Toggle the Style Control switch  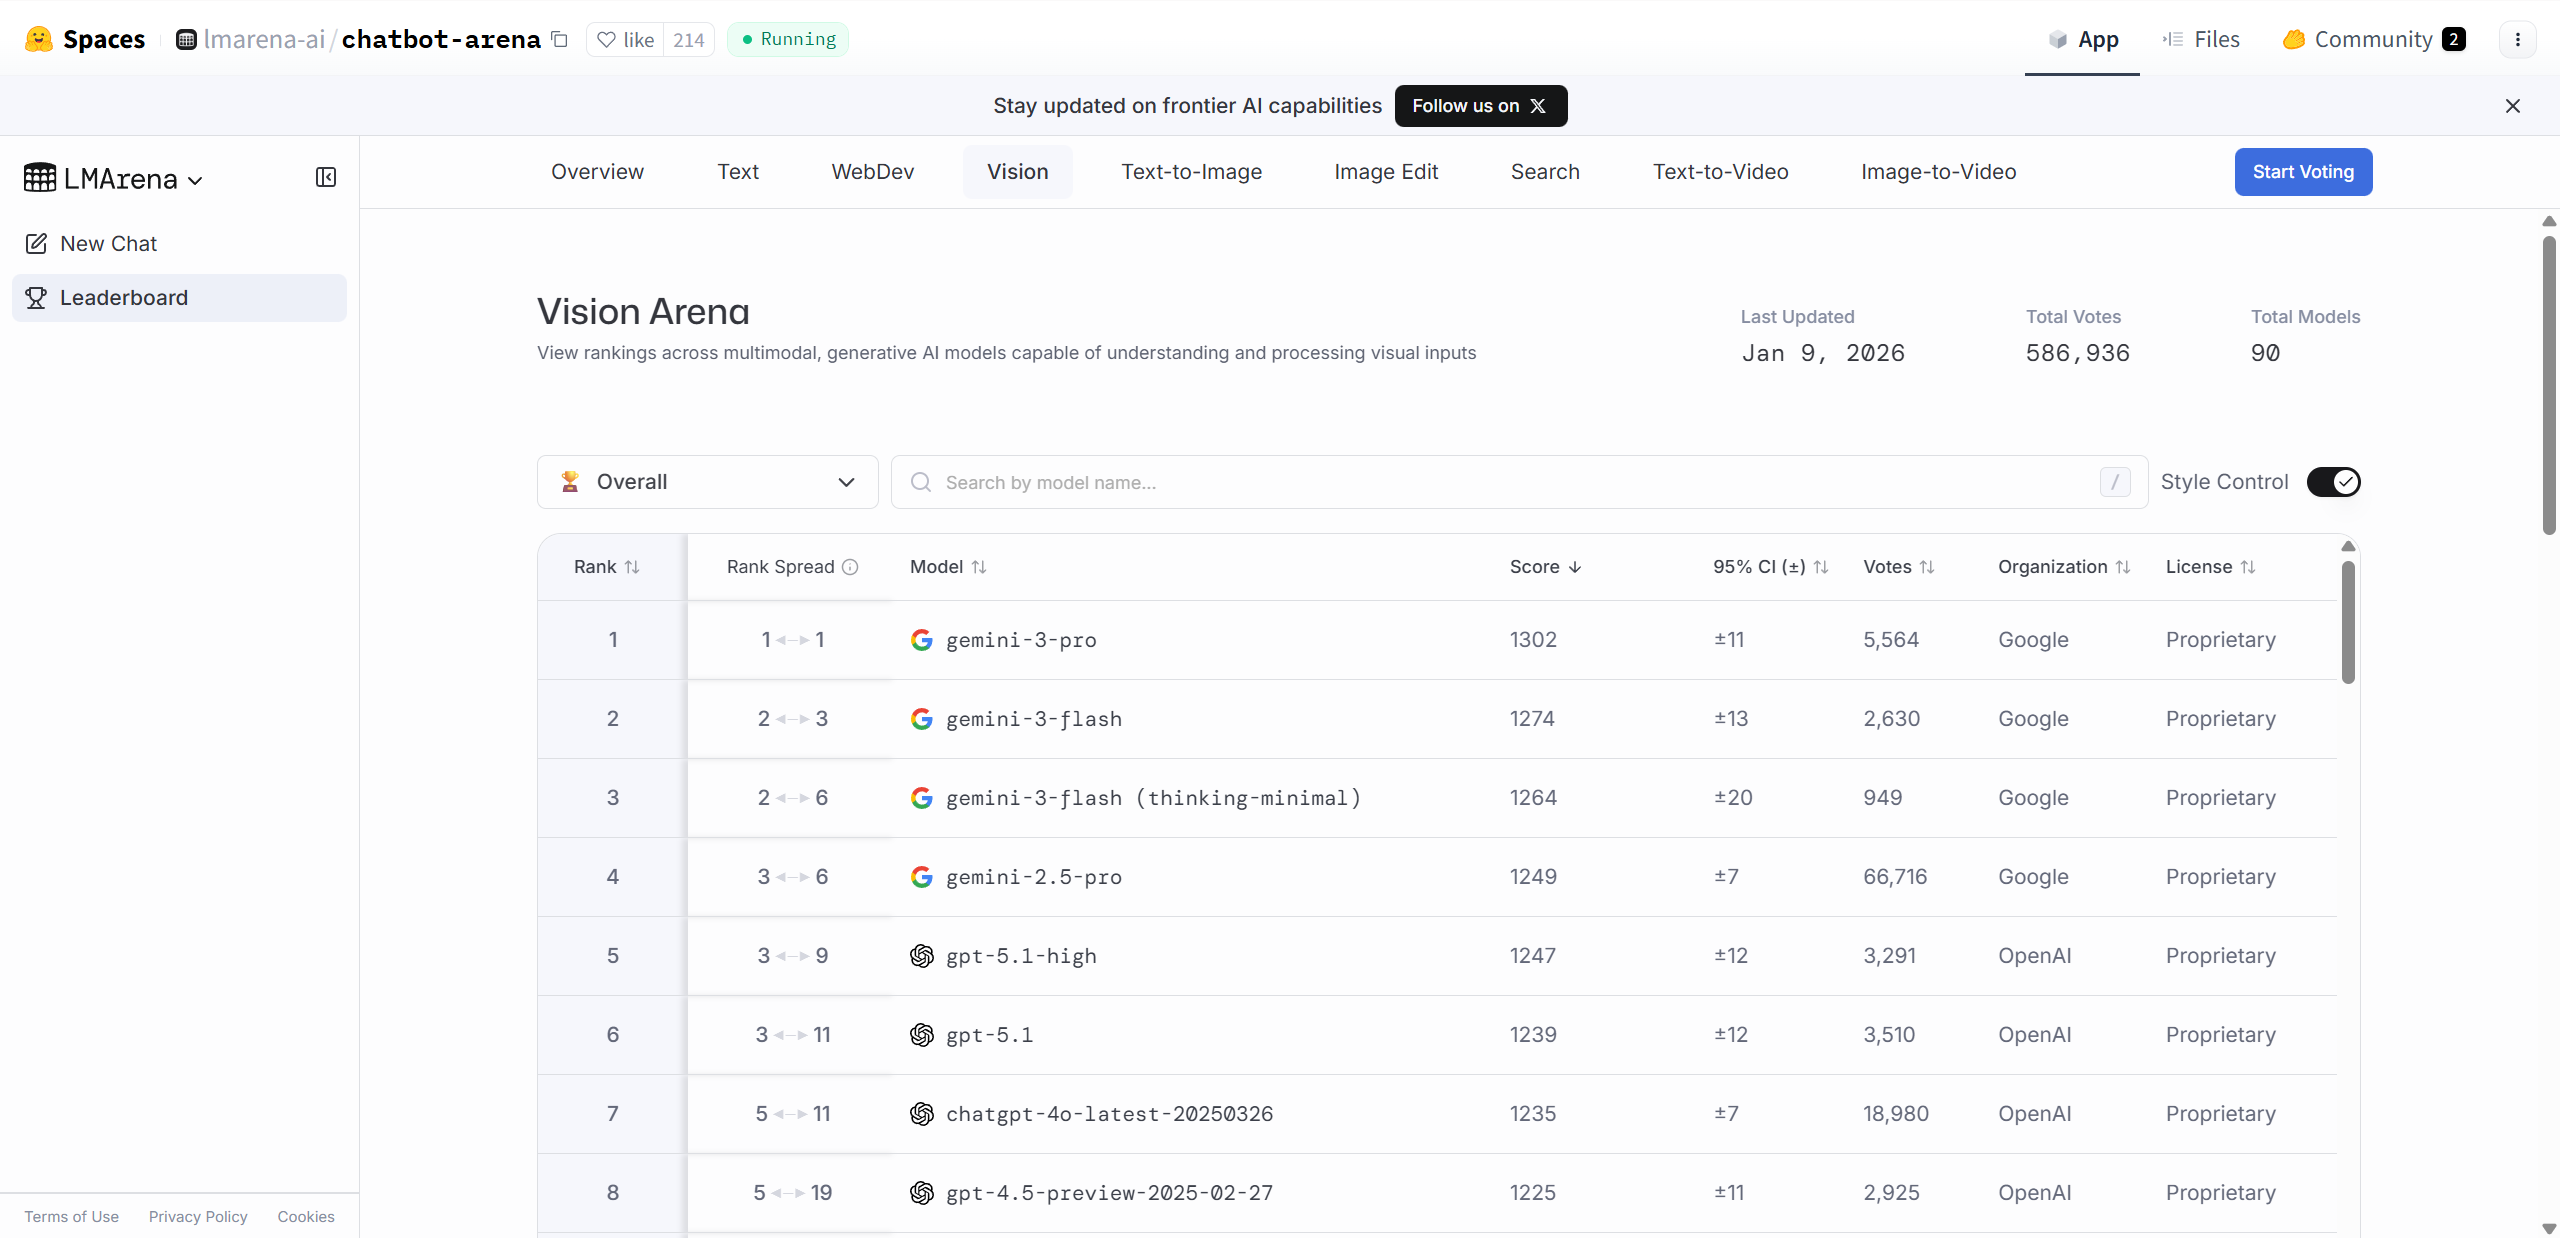click(2333, 482)
